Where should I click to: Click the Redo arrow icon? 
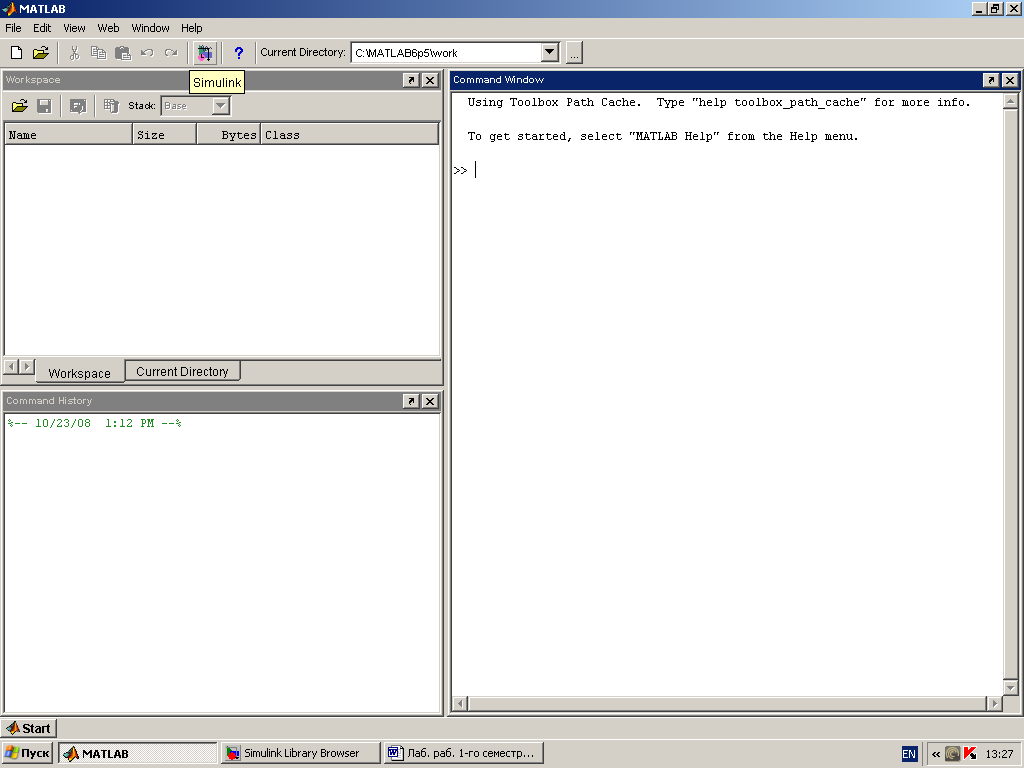pos(171,53)
